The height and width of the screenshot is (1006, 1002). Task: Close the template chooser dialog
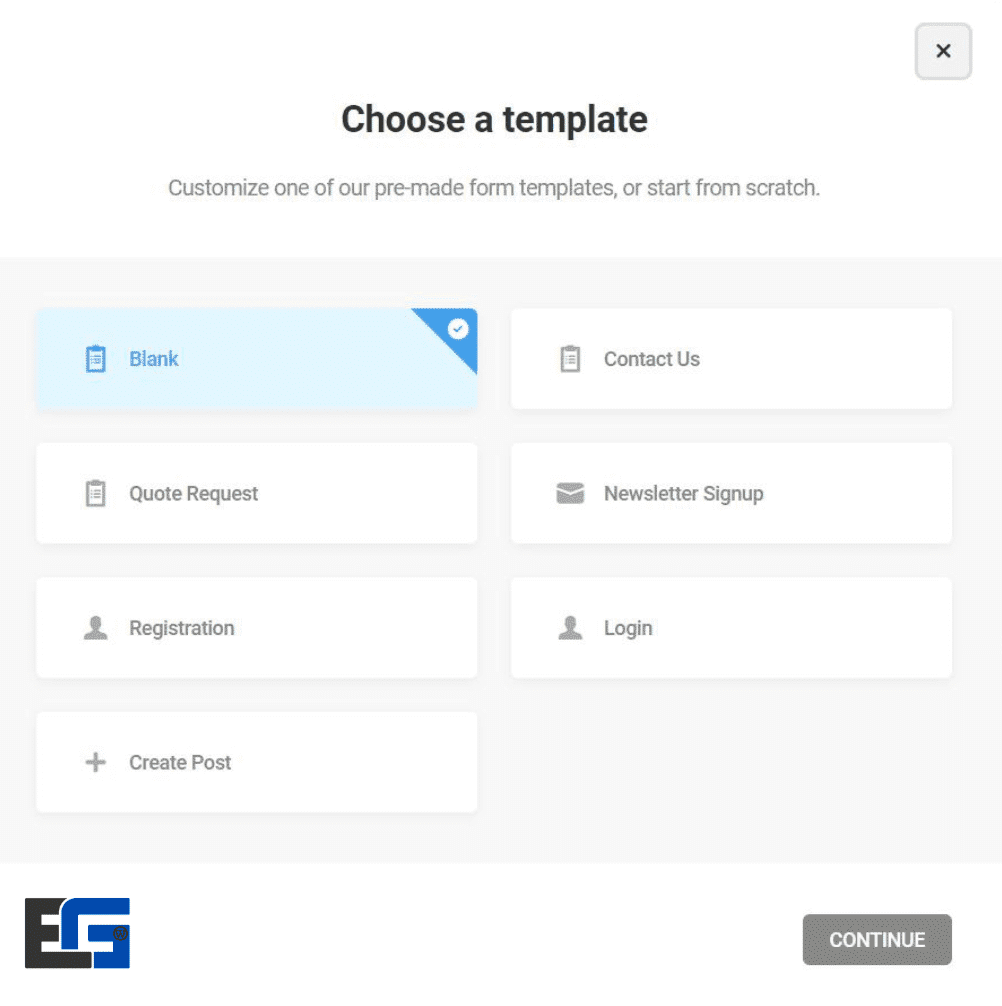pyautogui.click(x=943, y=52)
